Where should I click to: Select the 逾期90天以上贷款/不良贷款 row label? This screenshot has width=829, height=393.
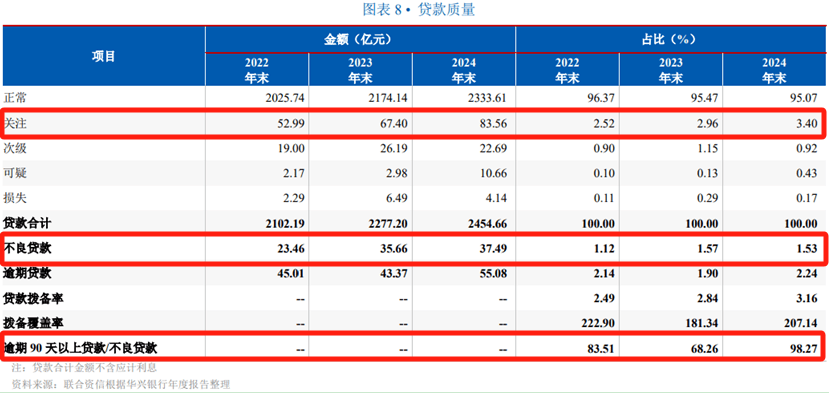click(80, 348)
